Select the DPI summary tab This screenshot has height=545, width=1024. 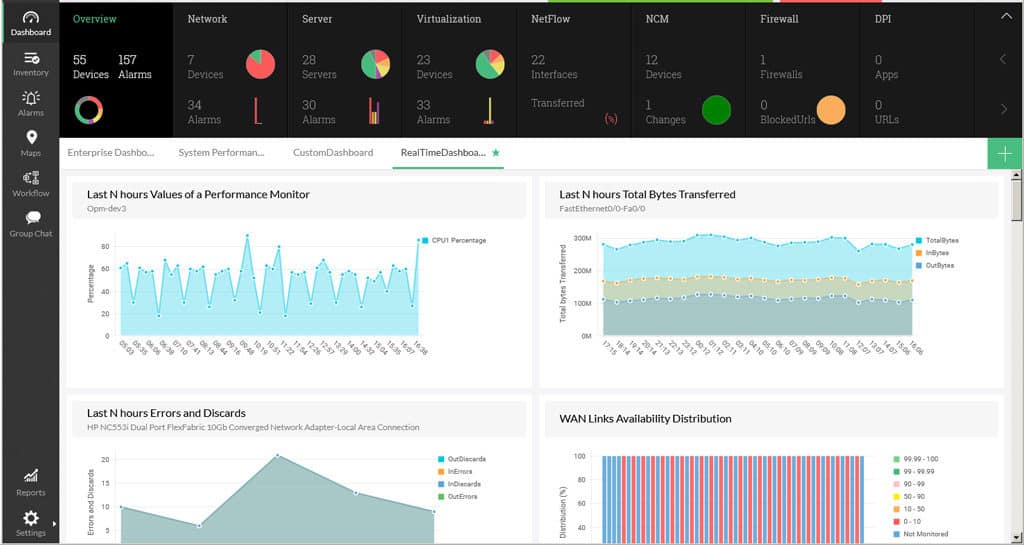tap(883, 19)
